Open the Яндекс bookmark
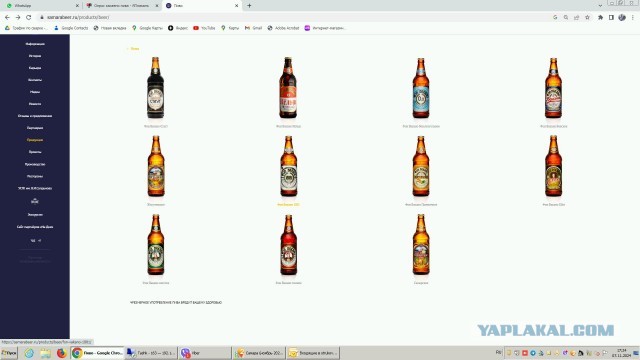640x360 pixels. click(x=178, y=28)
